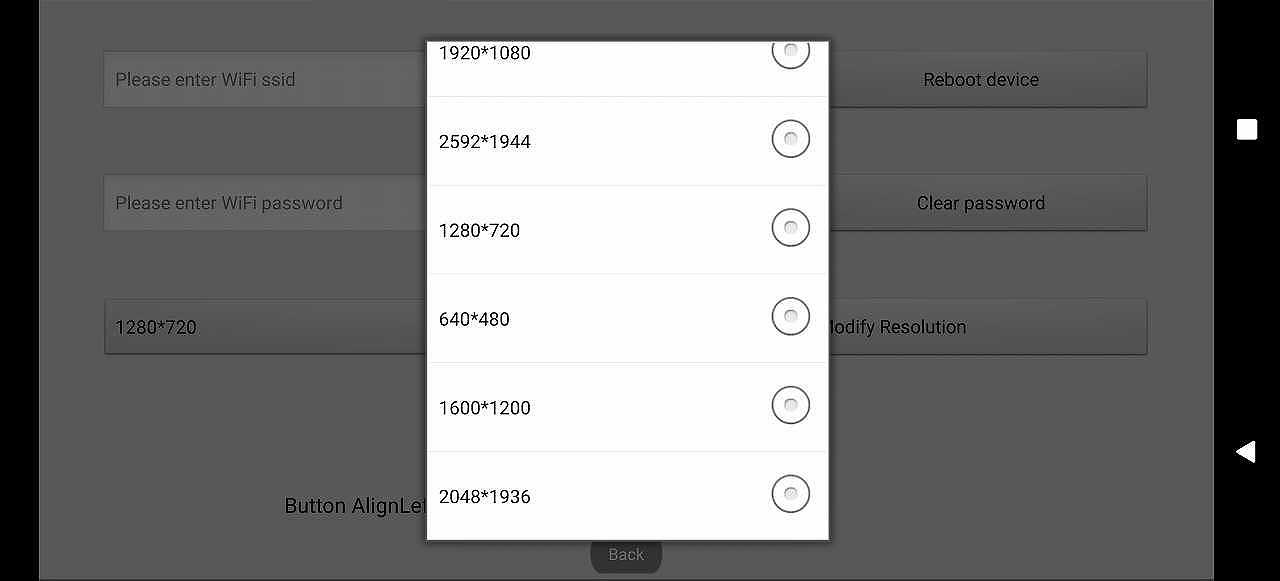Tap the Android recent apps square

1246,130
